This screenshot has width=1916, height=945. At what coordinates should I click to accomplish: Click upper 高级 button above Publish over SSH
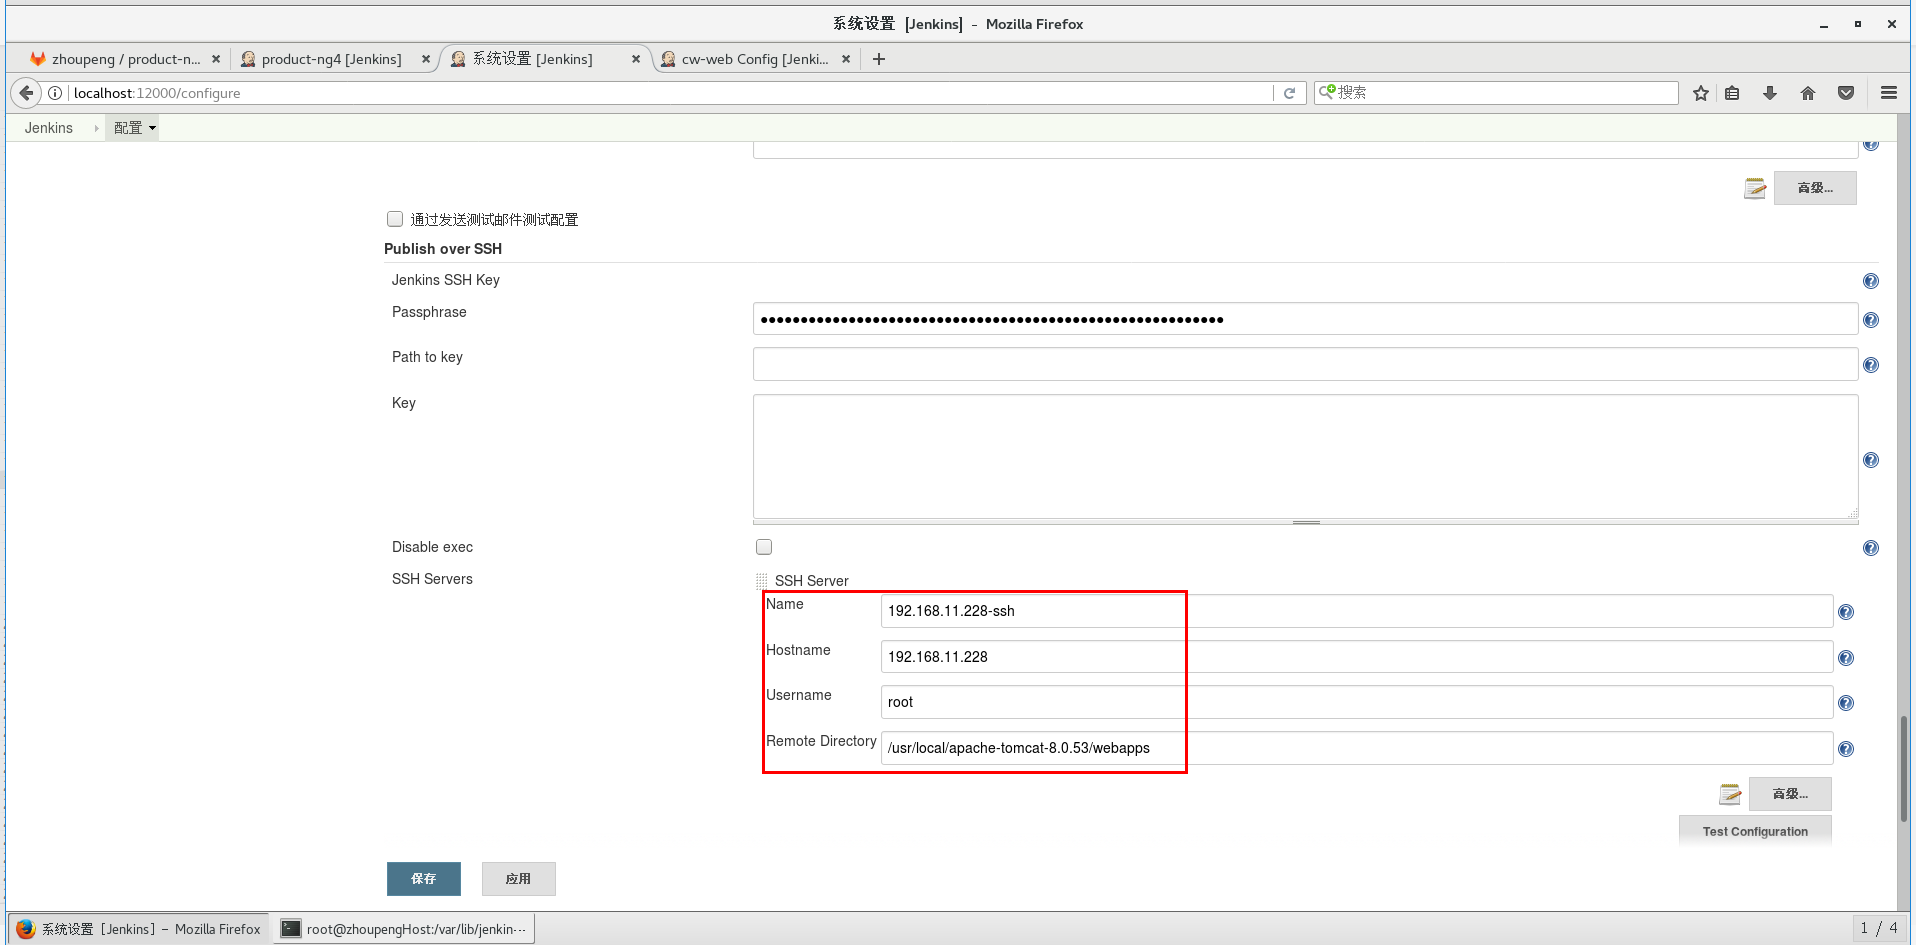click(1815, 188)
